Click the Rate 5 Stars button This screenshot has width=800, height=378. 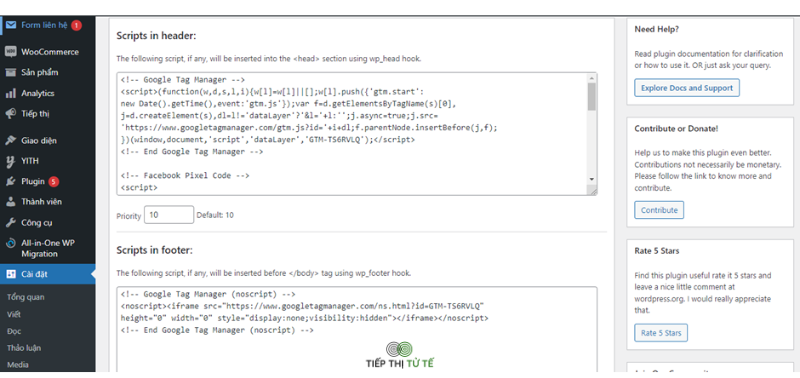[x=661, y=333]
